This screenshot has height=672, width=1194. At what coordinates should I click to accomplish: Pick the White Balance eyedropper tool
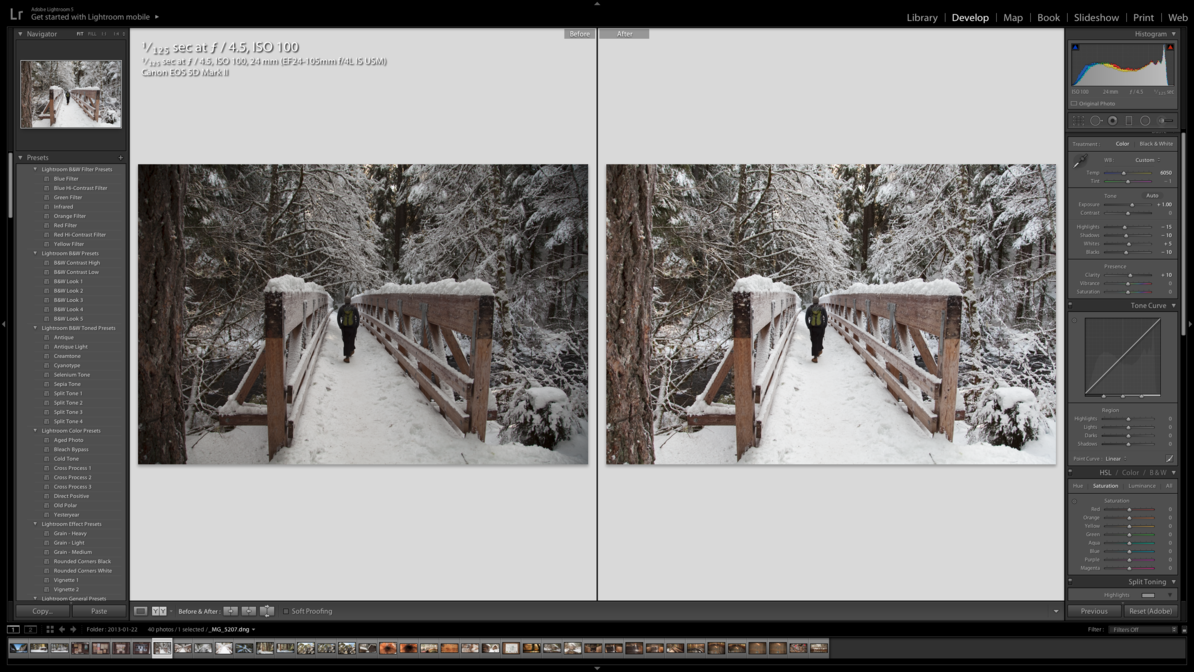(x=1080, y=162)
